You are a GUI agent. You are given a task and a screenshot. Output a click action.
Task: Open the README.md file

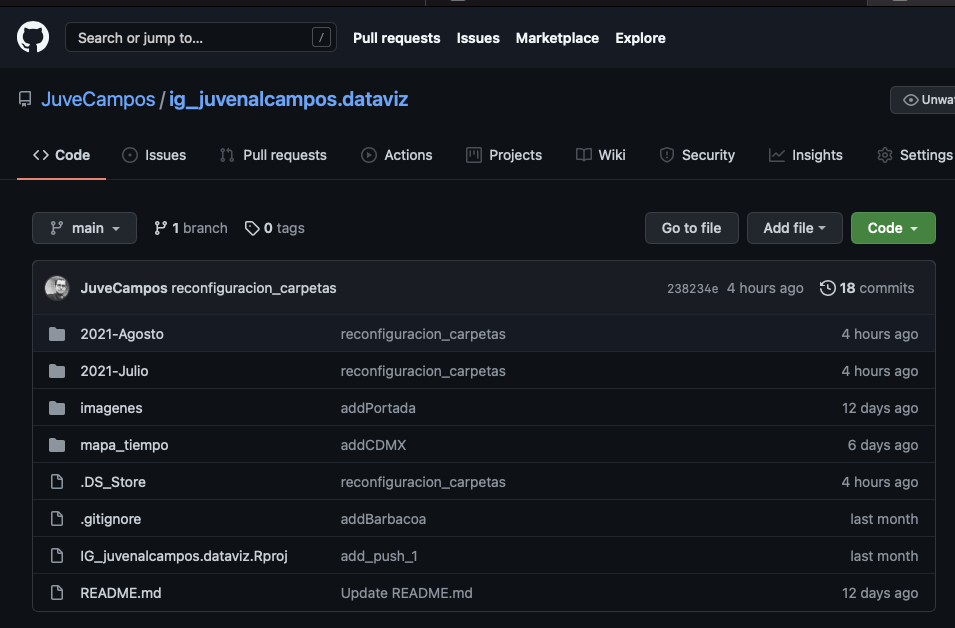click(121, 593)
